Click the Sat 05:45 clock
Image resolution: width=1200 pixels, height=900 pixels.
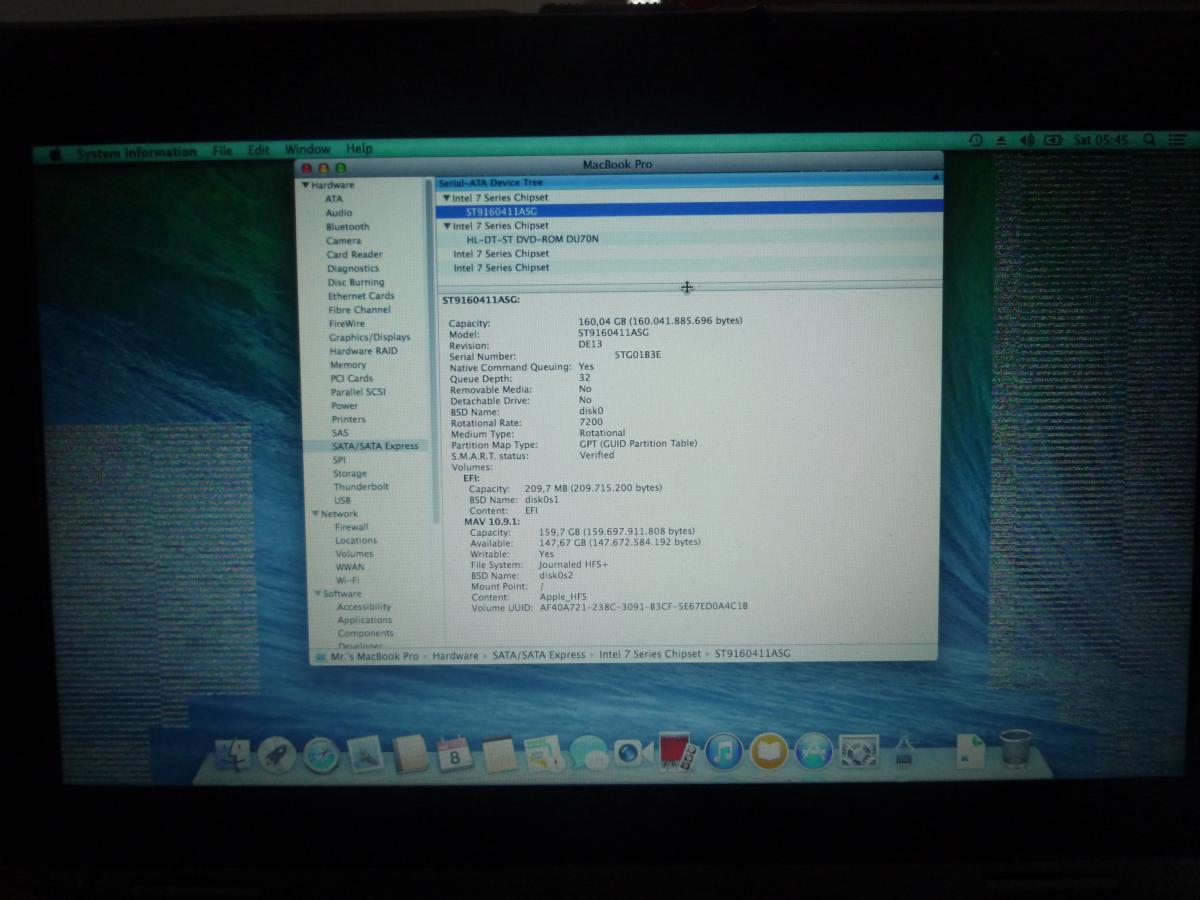pyautogui.click(x=1100, y=140)
